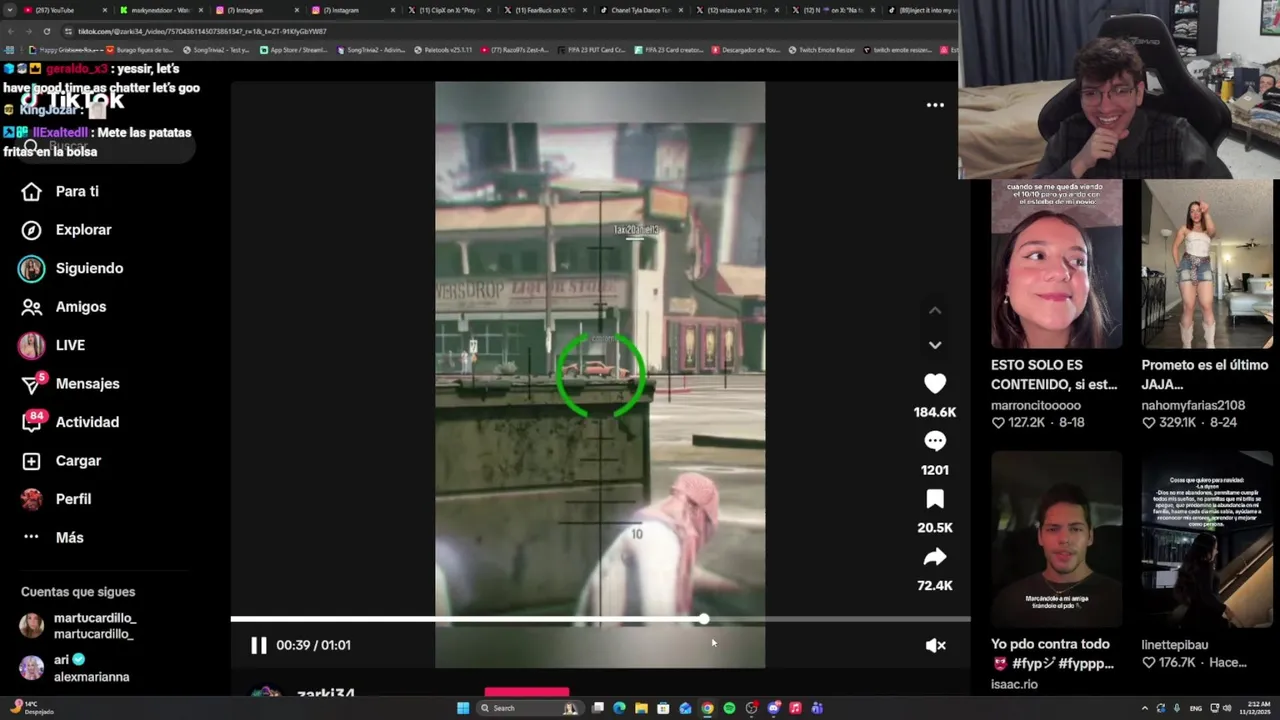Expand the Más options menu

coord(54,537)
